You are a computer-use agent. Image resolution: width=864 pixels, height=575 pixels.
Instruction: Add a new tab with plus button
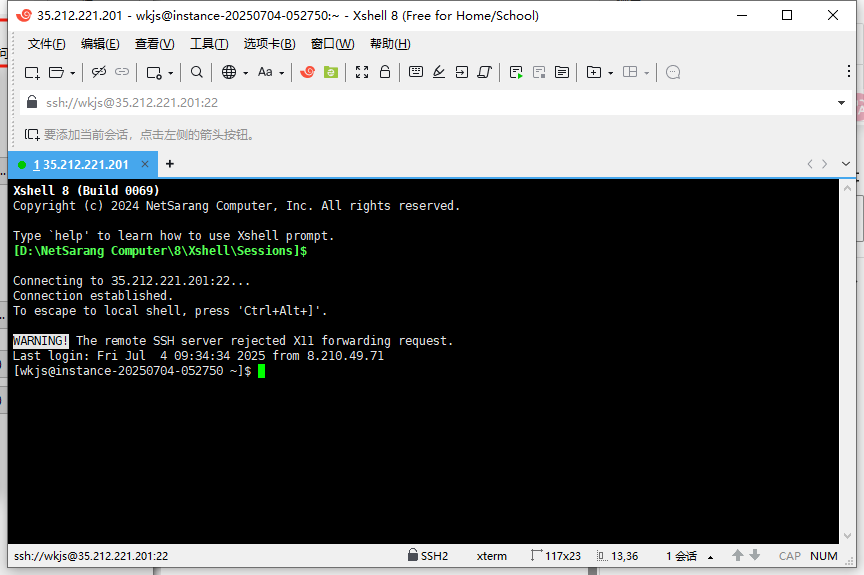(170, 164)
